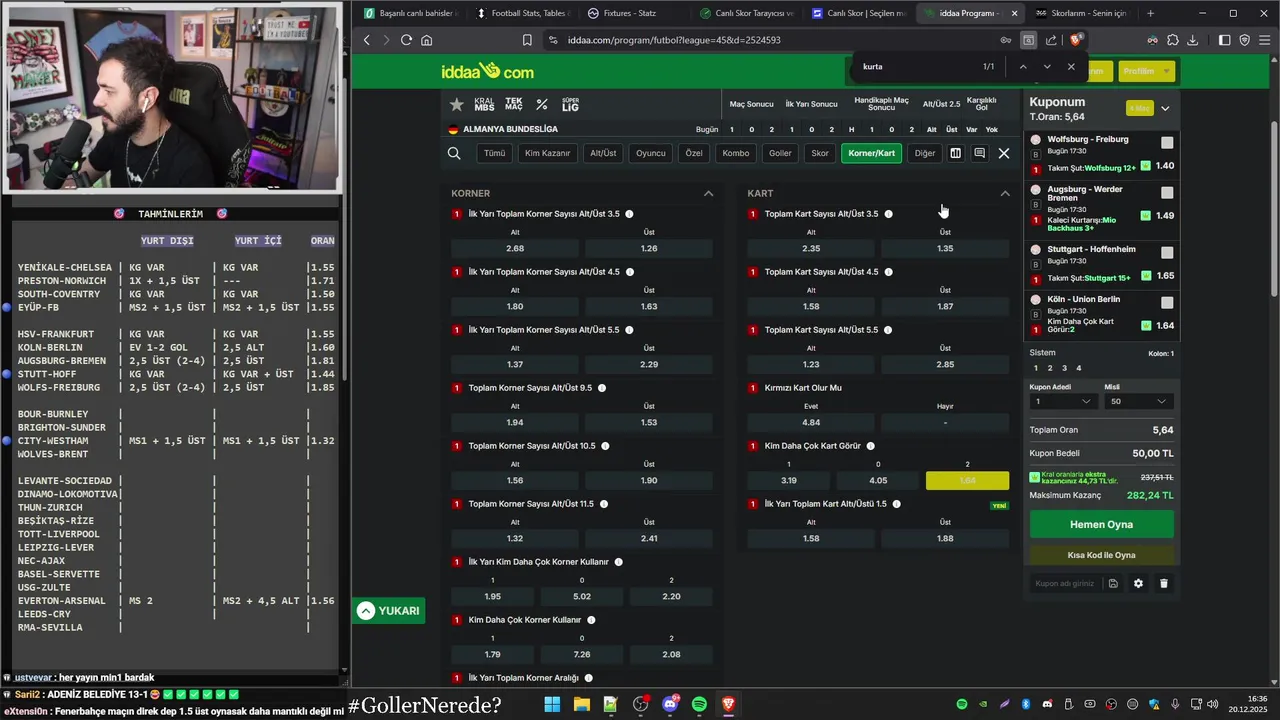Image resolution: width=1280 pixels, height=720 pixels.
Task: Open the comments icon in market bar
Action: point(979,153)
